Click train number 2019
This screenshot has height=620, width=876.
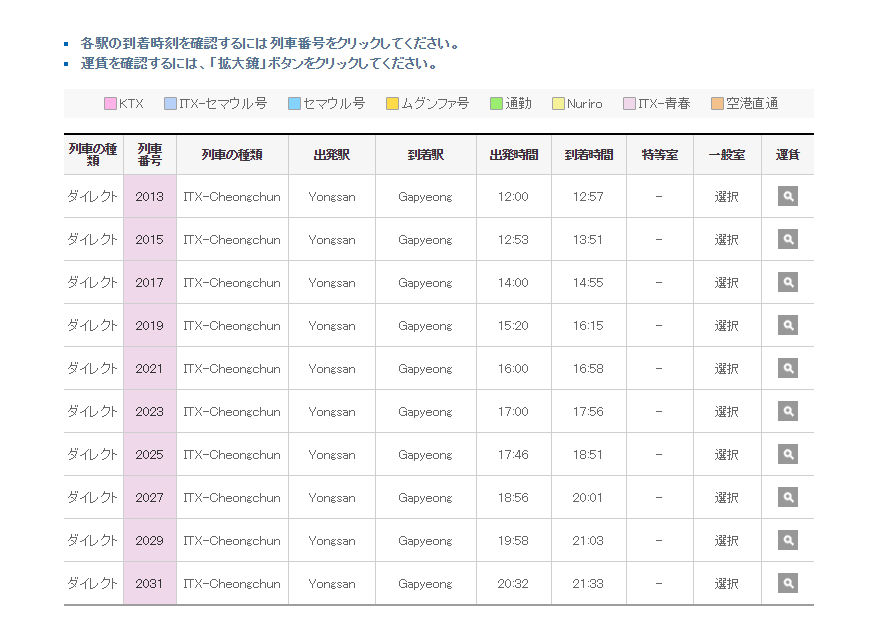pos(150,325)
